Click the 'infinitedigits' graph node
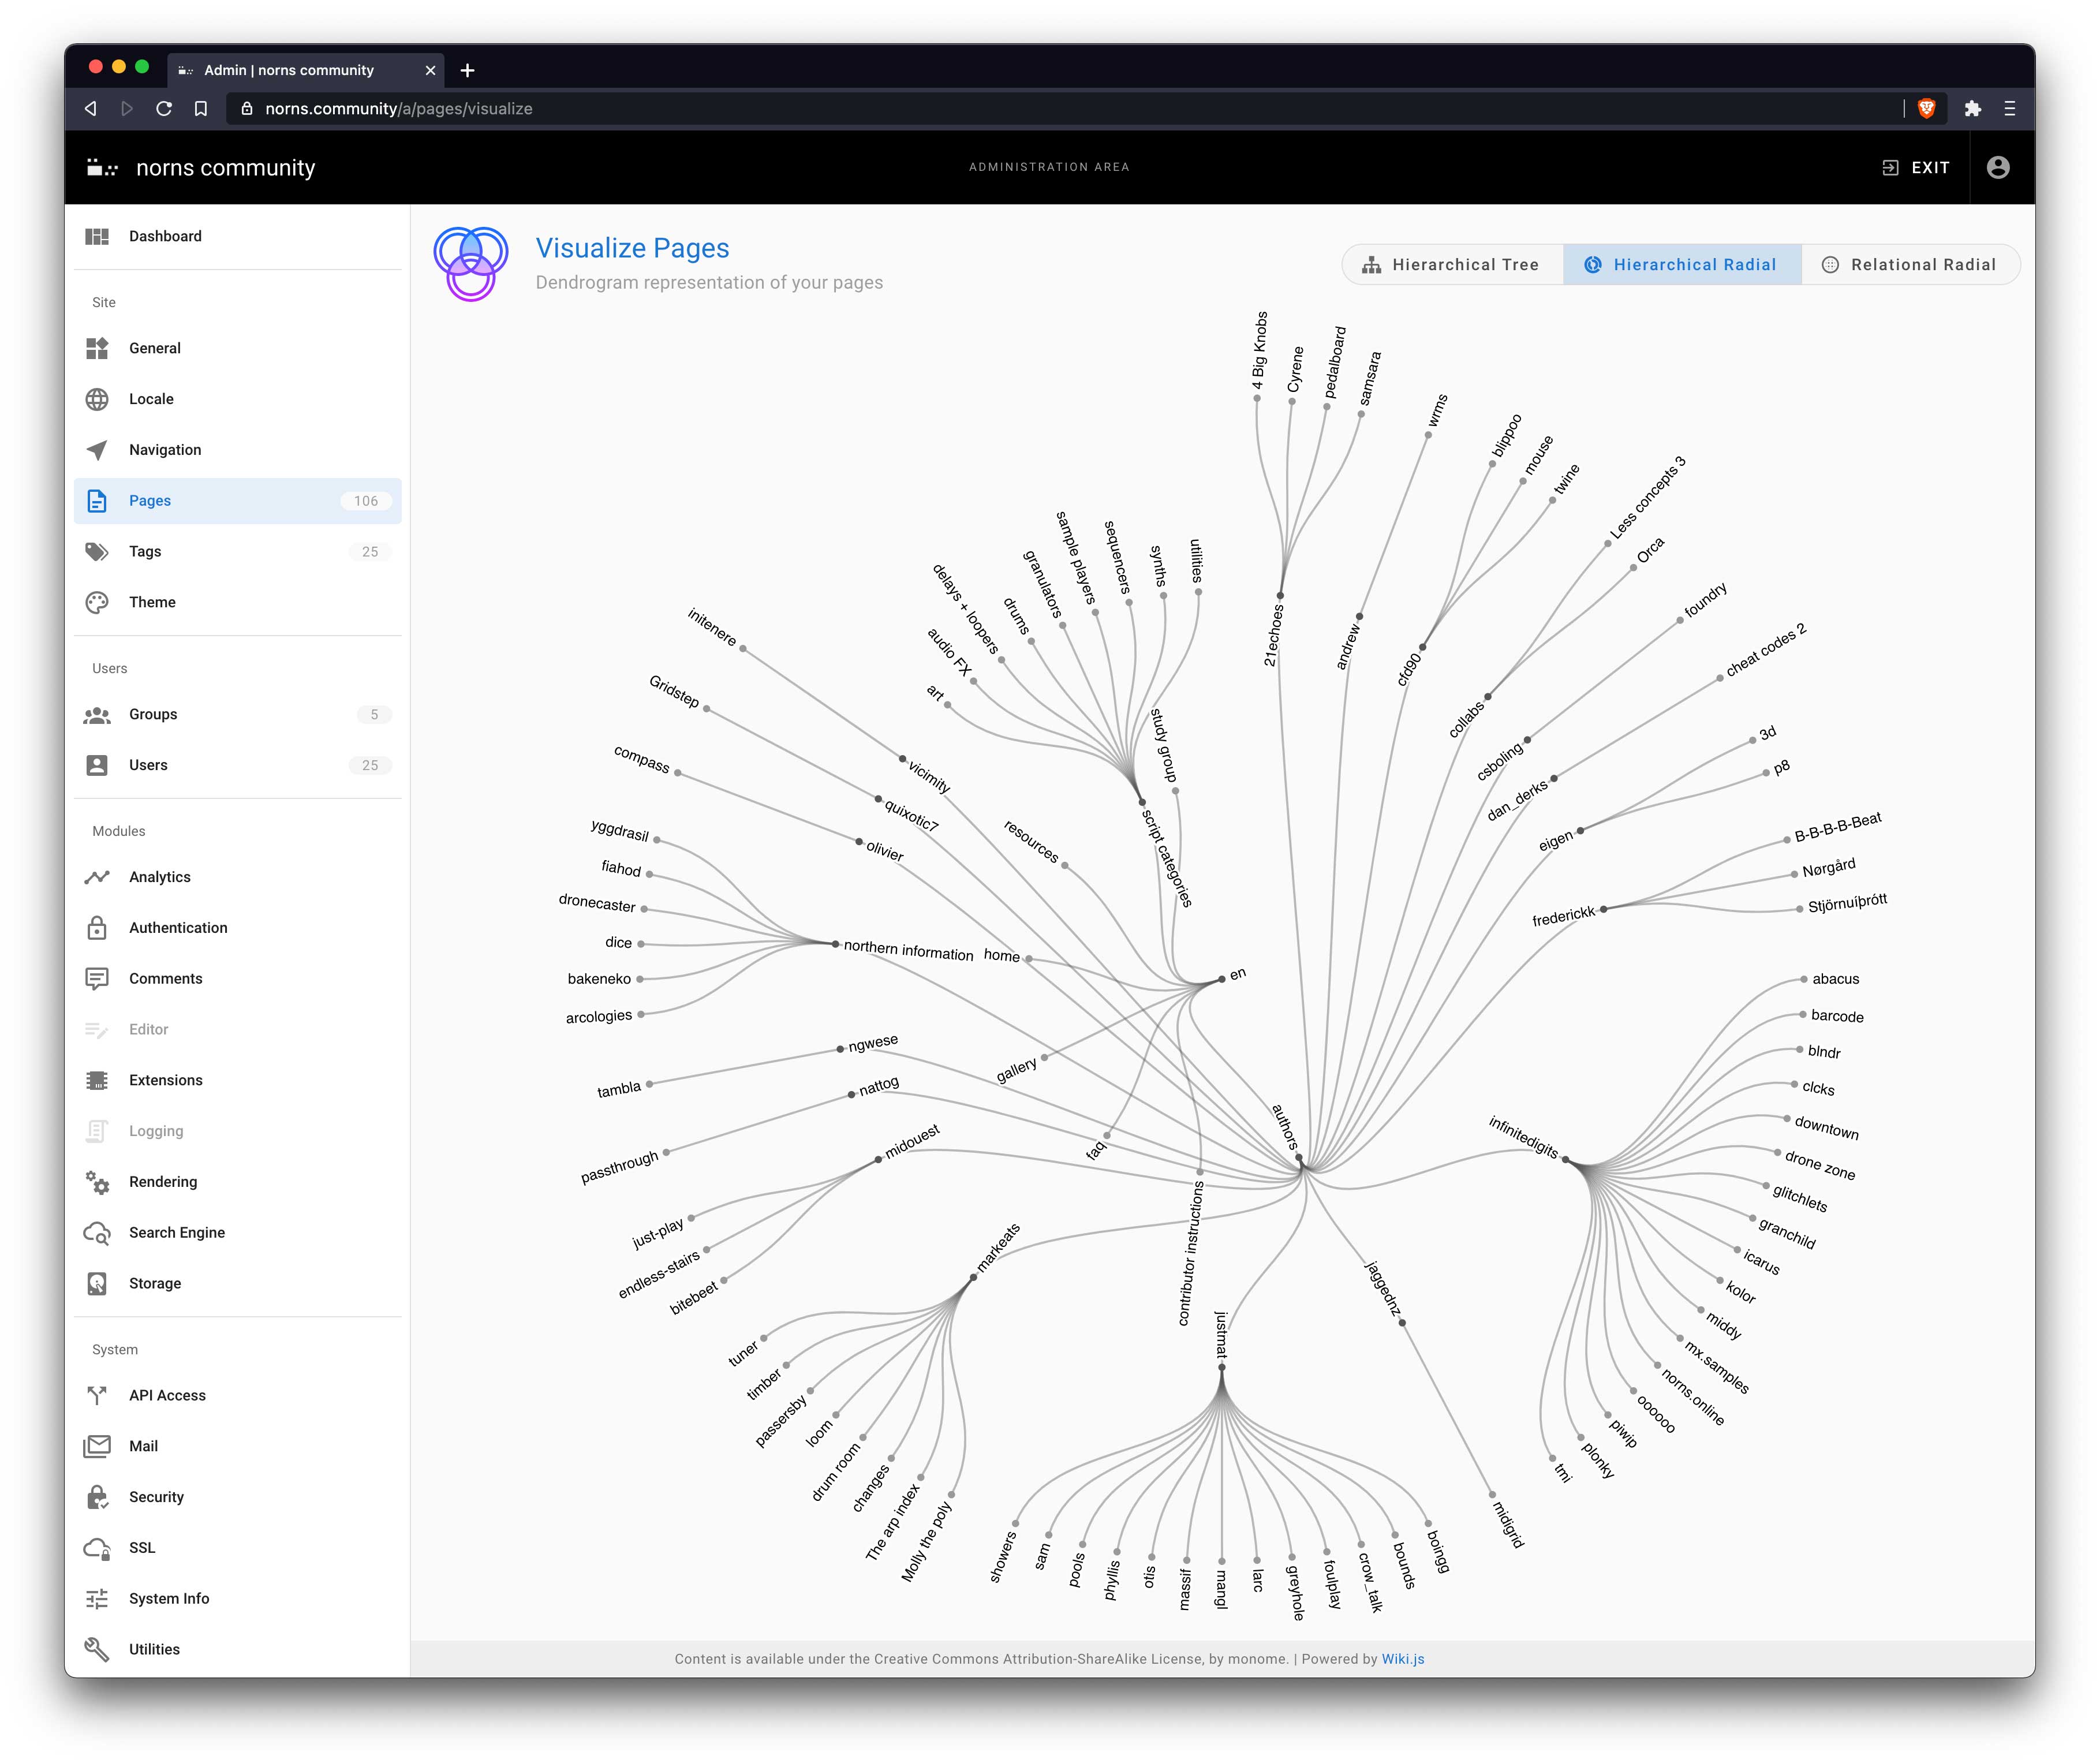The height and width of the screenshot is (1763, 2100). click(x=1566, y=1160)
